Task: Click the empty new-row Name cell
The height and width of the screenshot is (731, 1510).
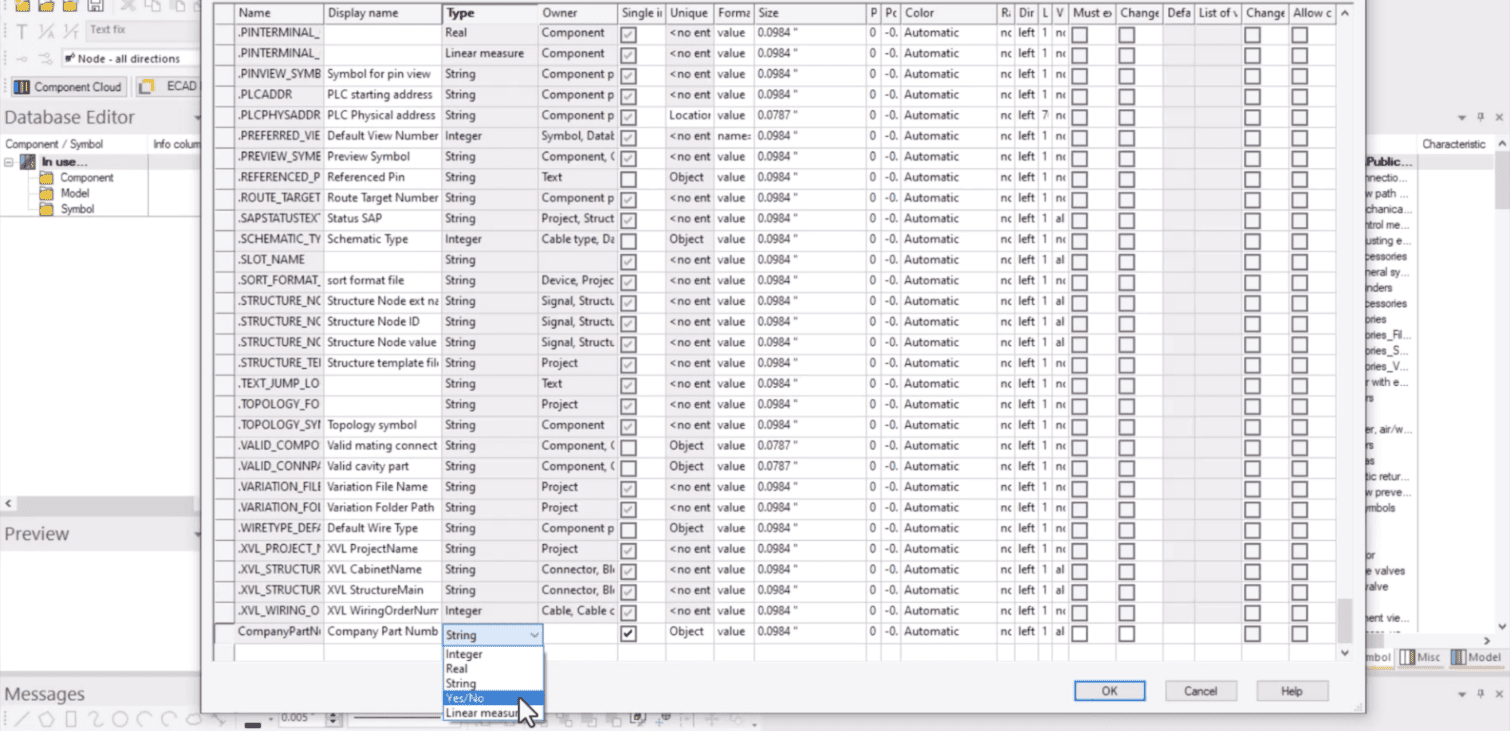Action: [279, 653]
